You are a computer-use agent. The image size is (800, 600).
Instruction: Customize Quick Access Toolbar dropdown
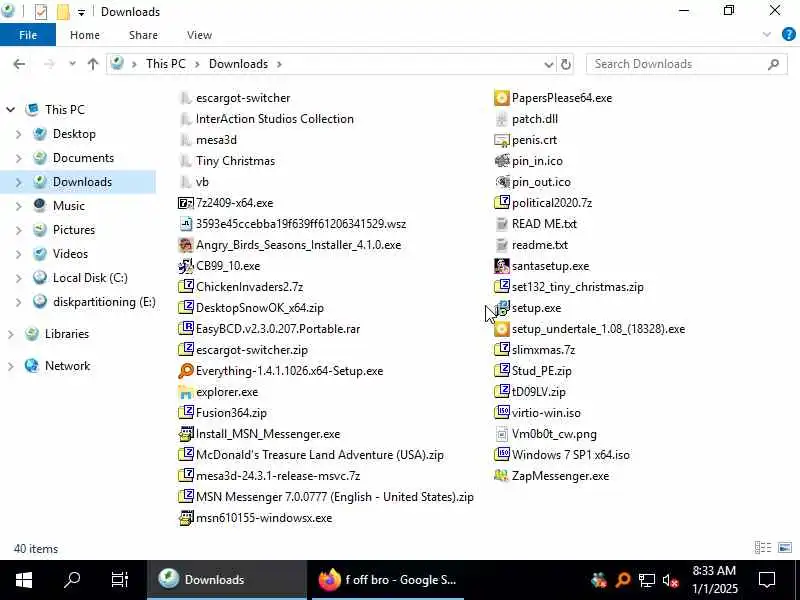tap(81, 12)
